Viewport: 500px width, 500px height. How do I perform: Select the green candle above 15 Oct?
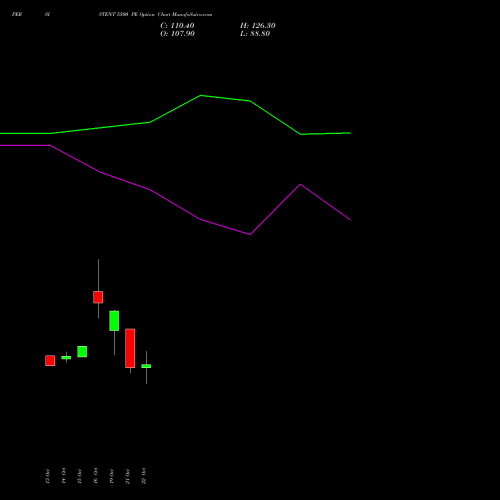[82, 352]
